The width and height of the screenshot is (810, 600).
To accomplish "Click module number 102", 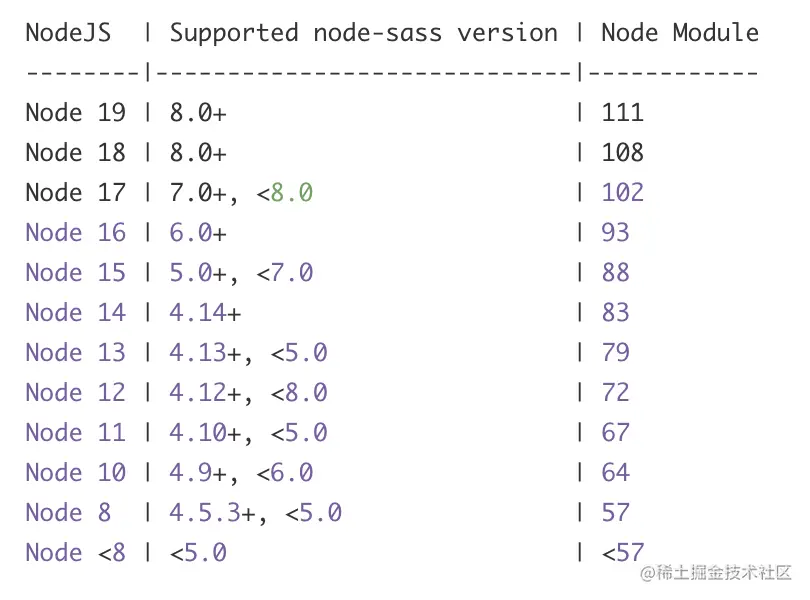I will tap(622, 193).
